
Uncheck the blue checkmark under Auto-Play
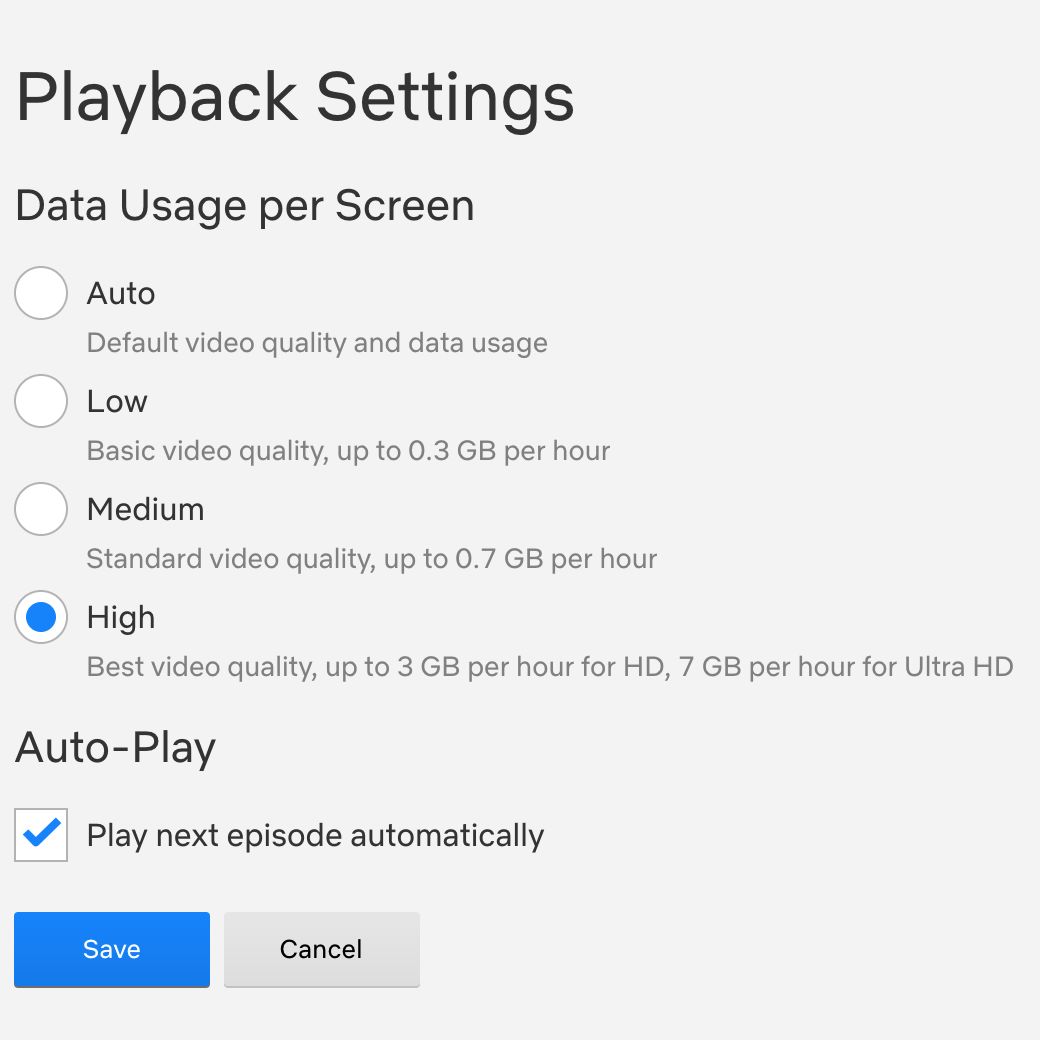point(41,835)
